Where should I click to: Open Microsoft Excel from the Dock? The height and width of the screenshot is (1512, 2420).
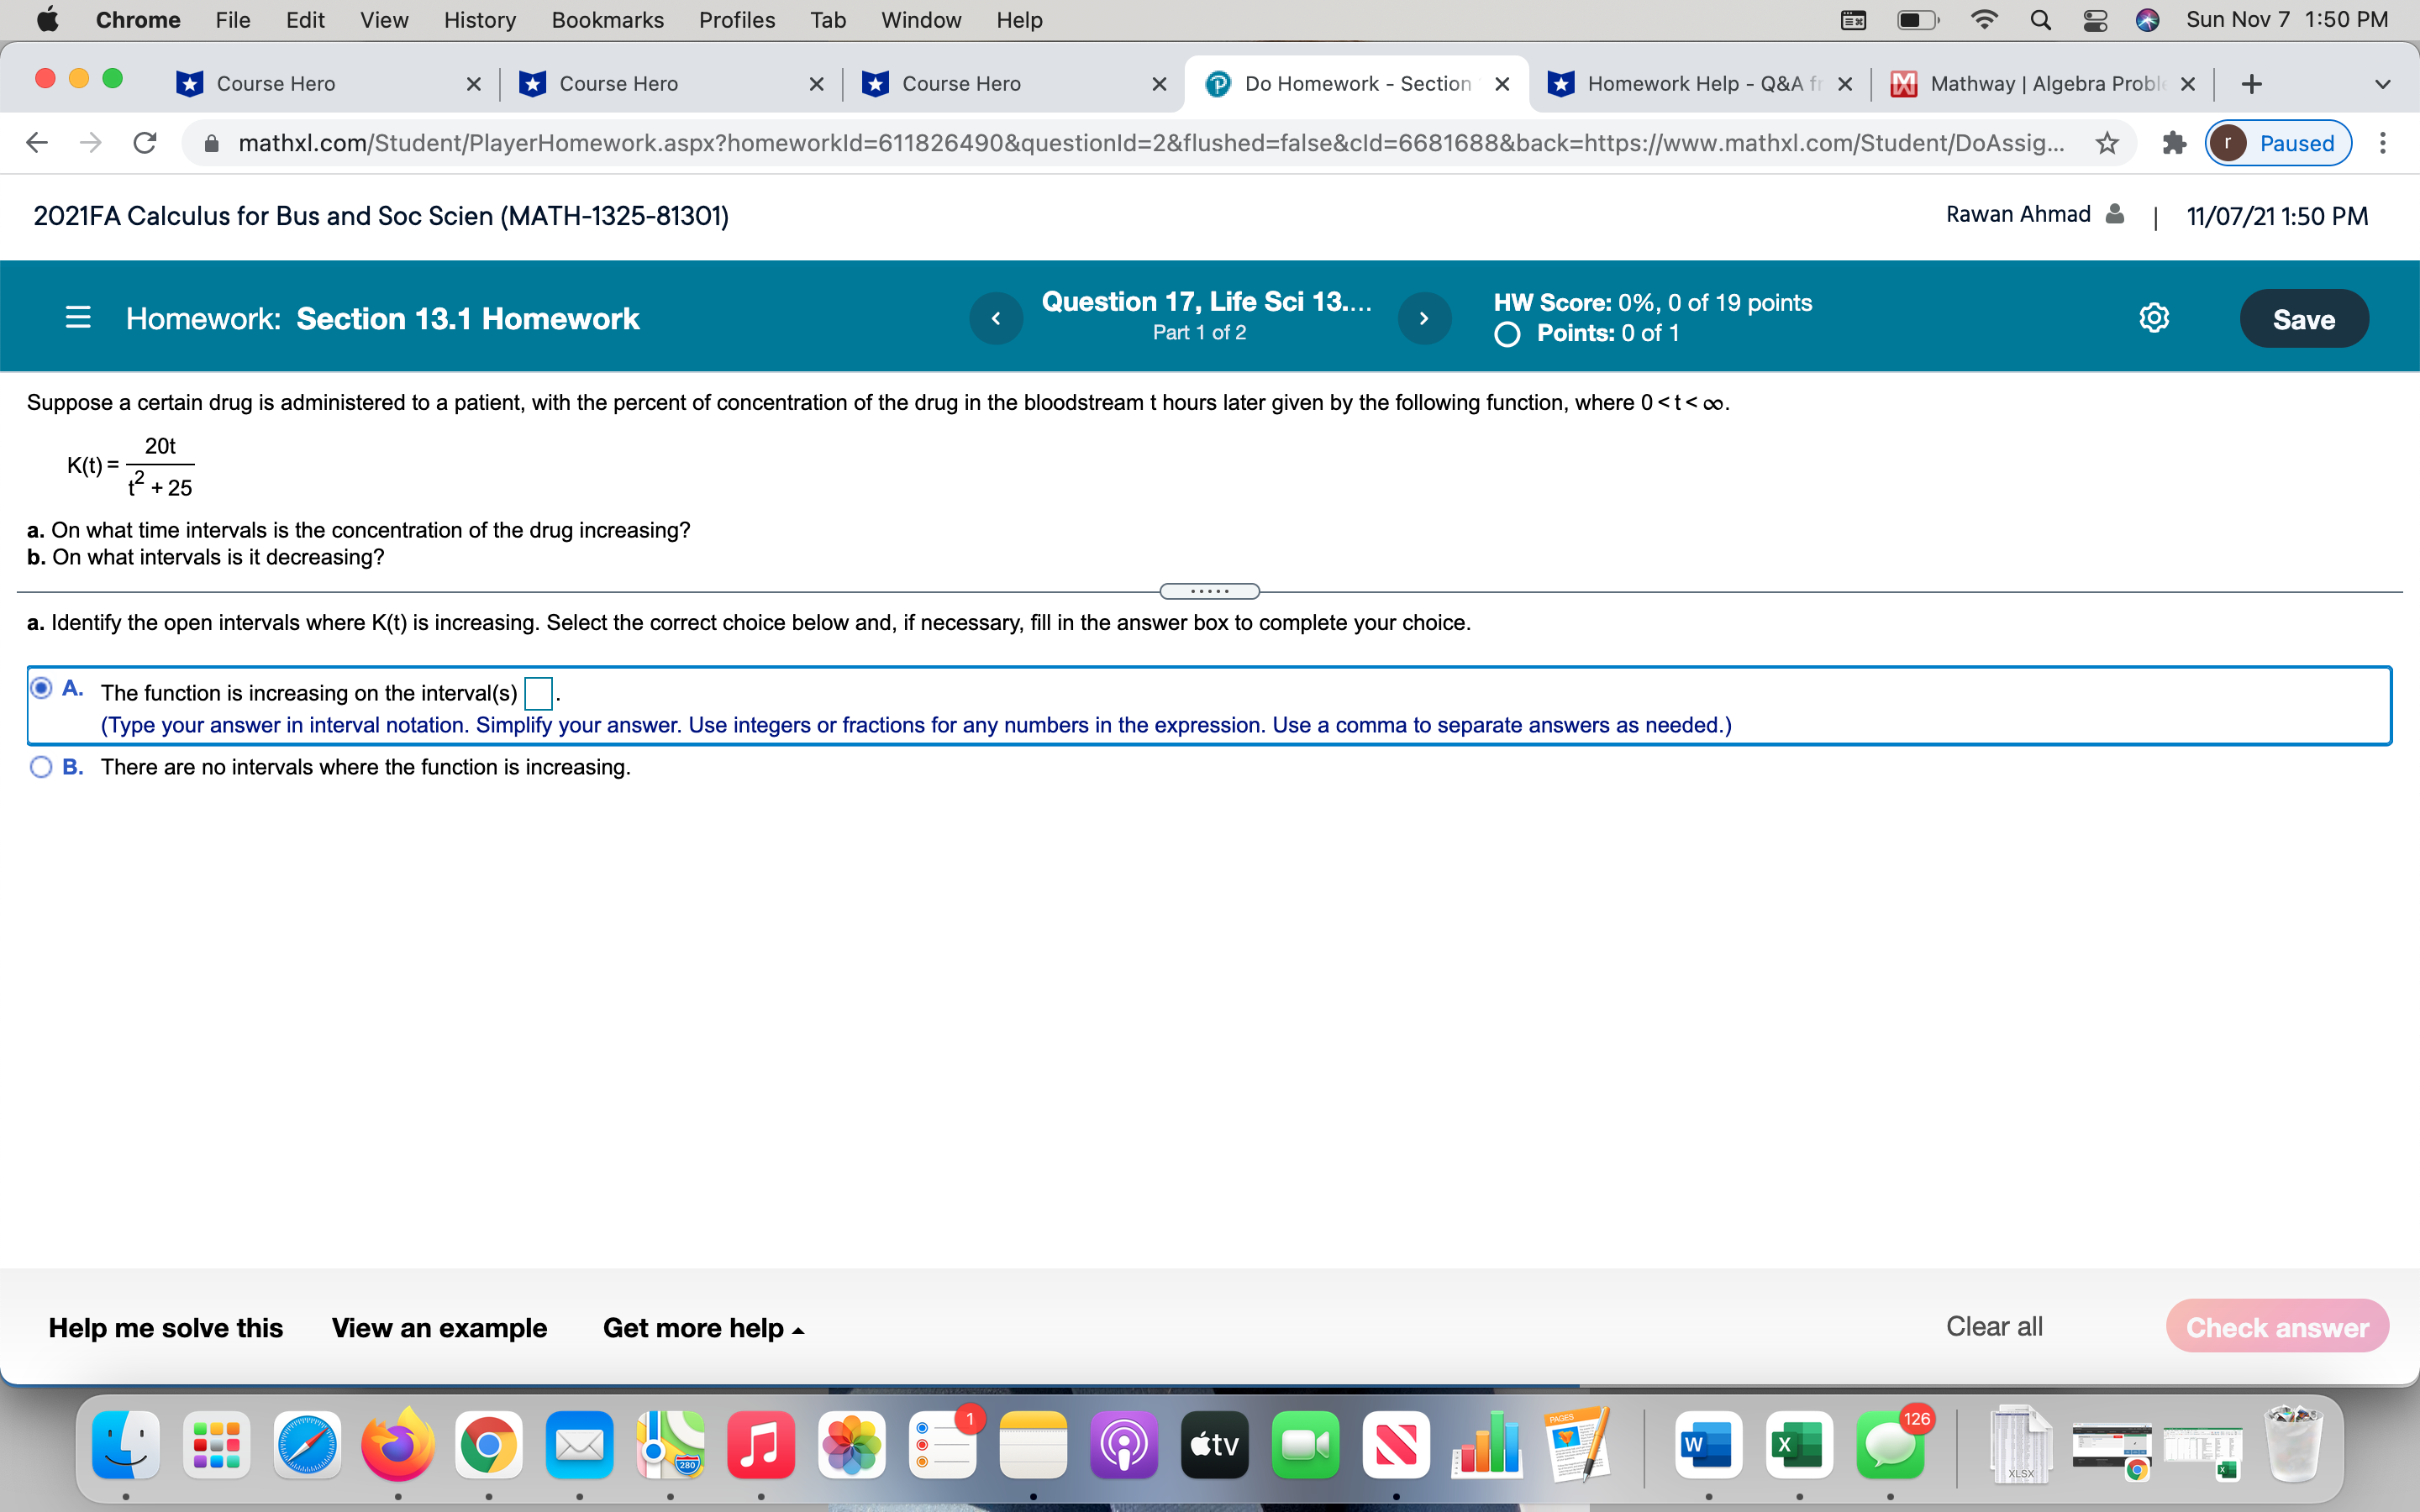pos(1800,1444)
